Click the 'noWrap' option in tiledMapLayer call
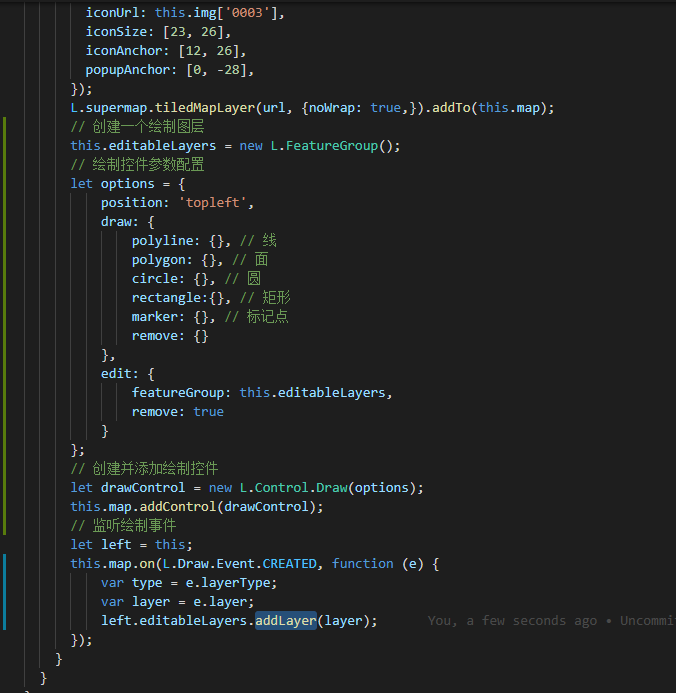Screen dimensions: 676x693 pos(332,108)
